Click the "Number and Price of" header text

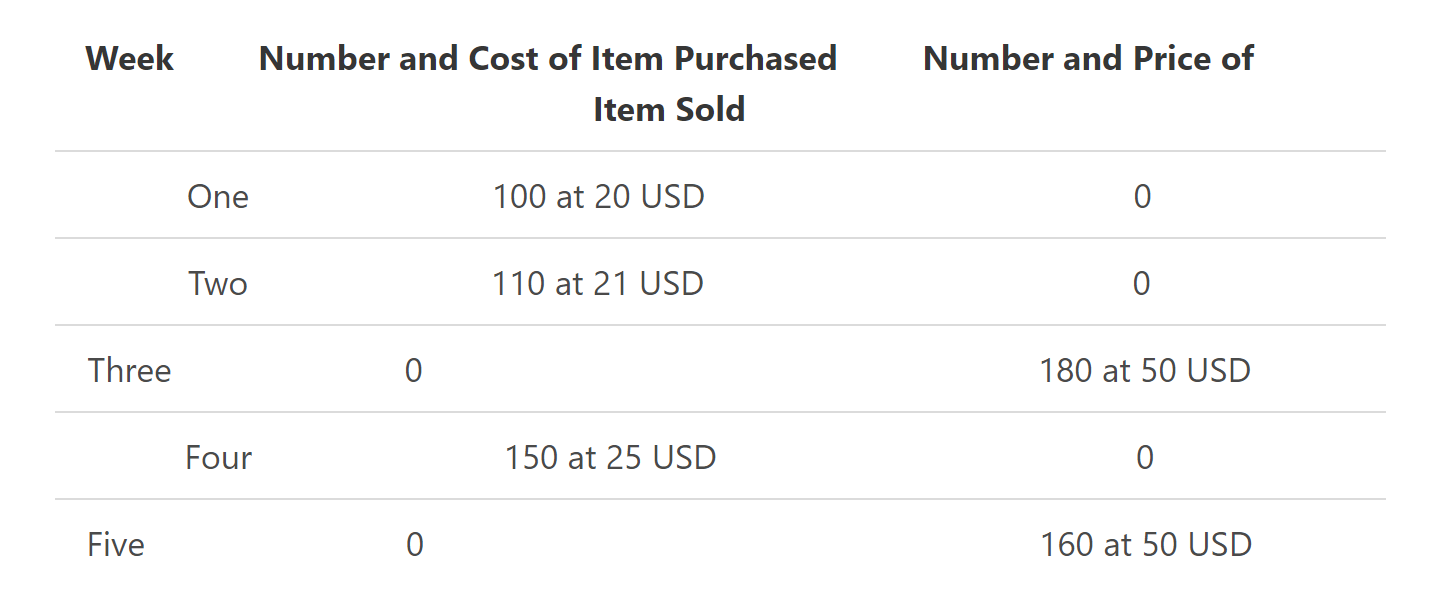tap(1088, 59)
